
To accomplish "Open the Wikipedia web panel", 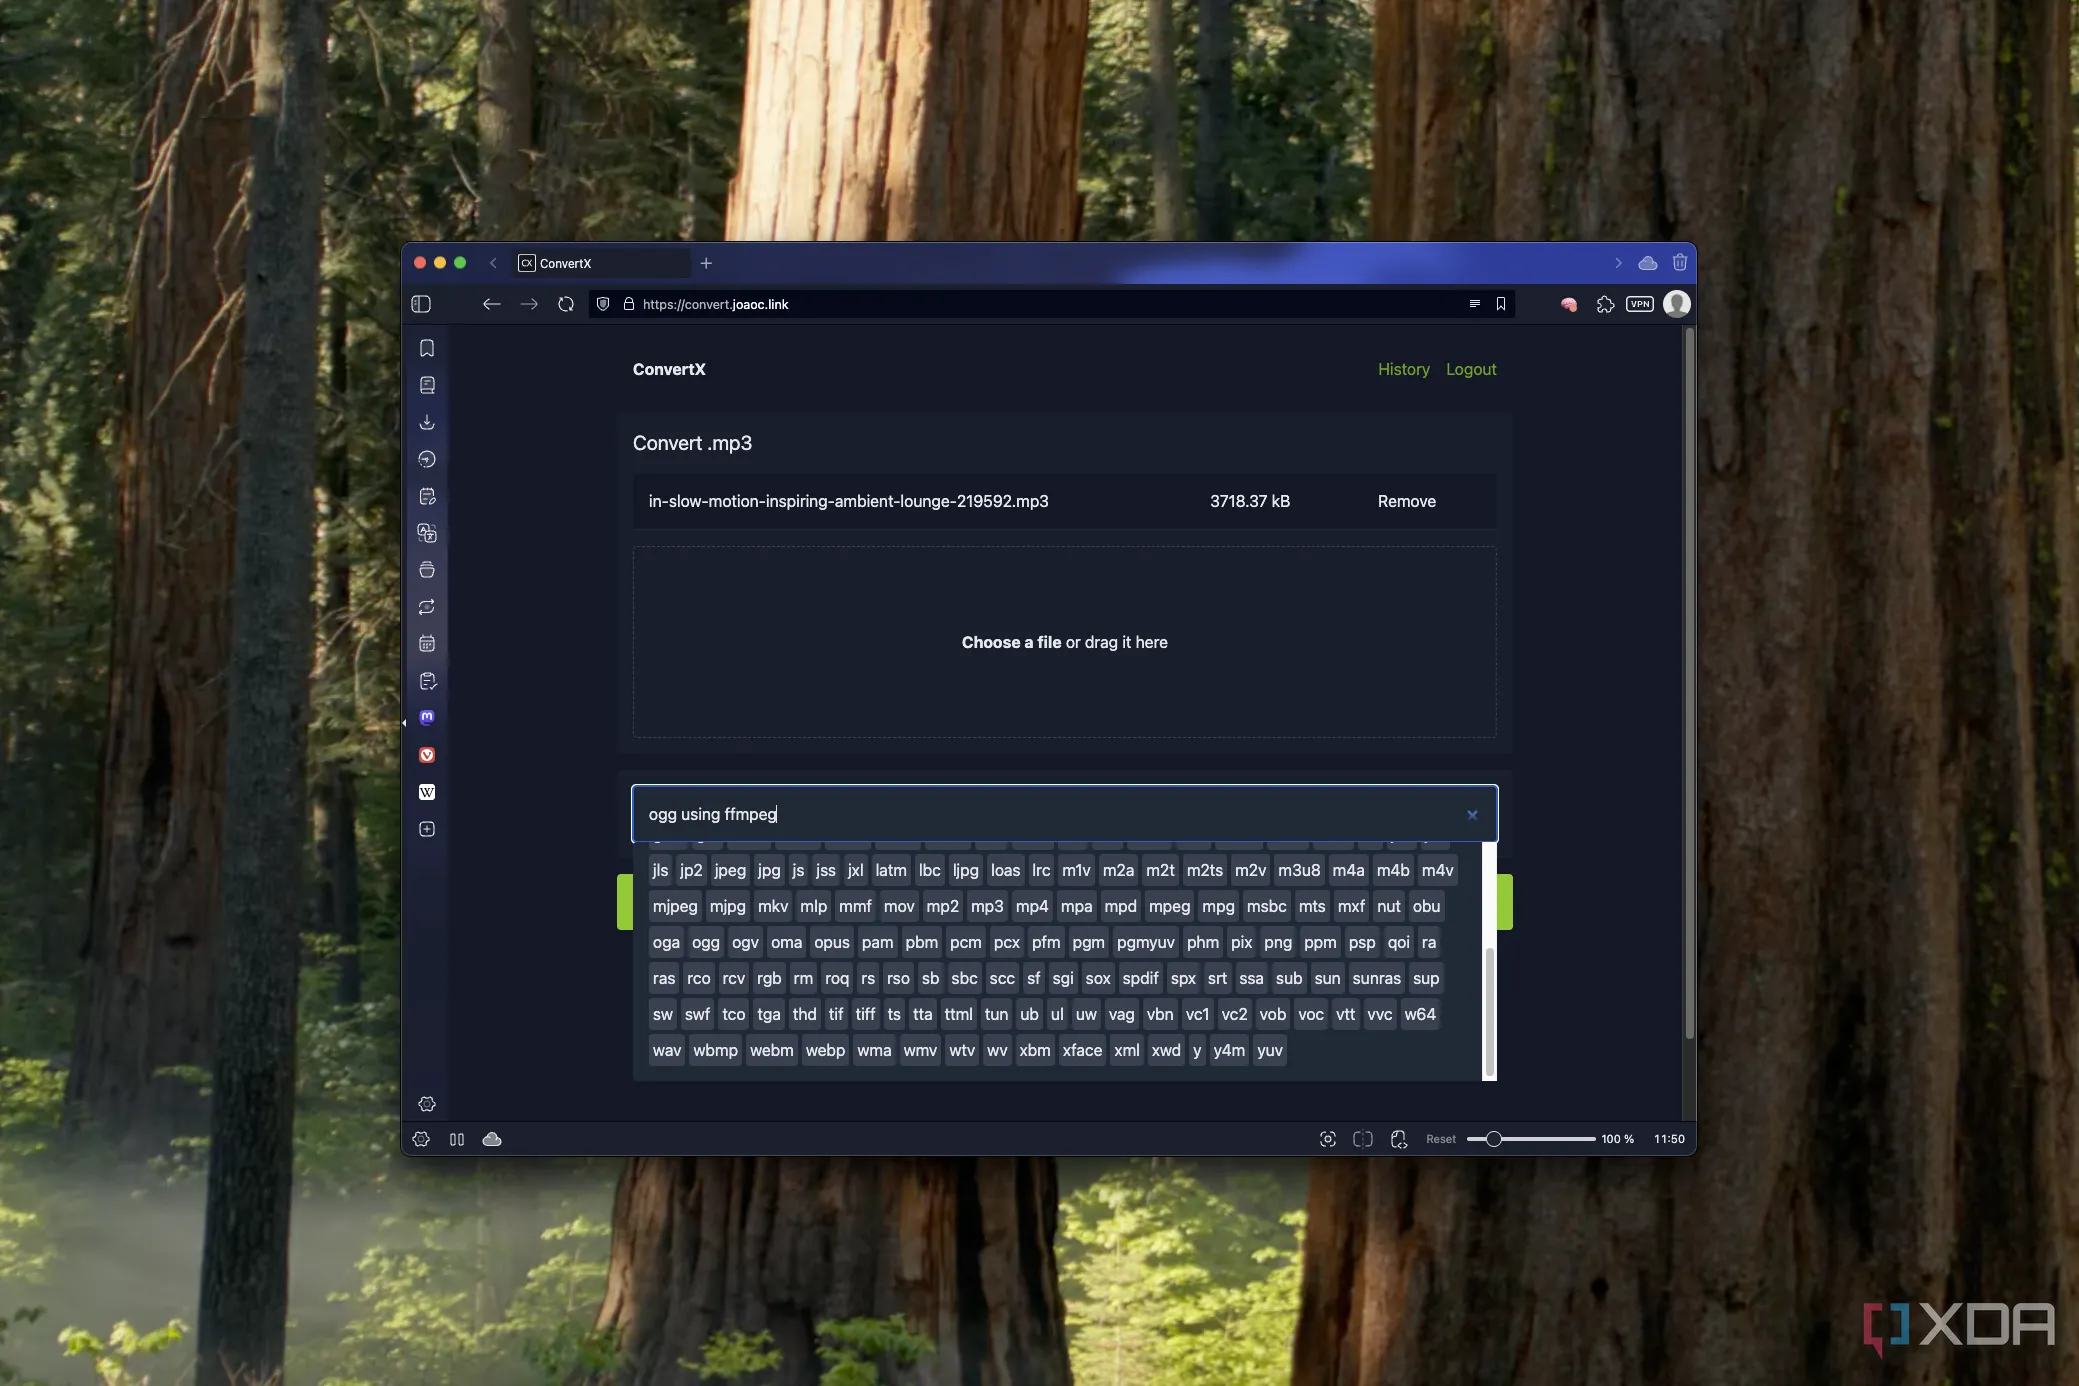I will (x=427, y=792).
